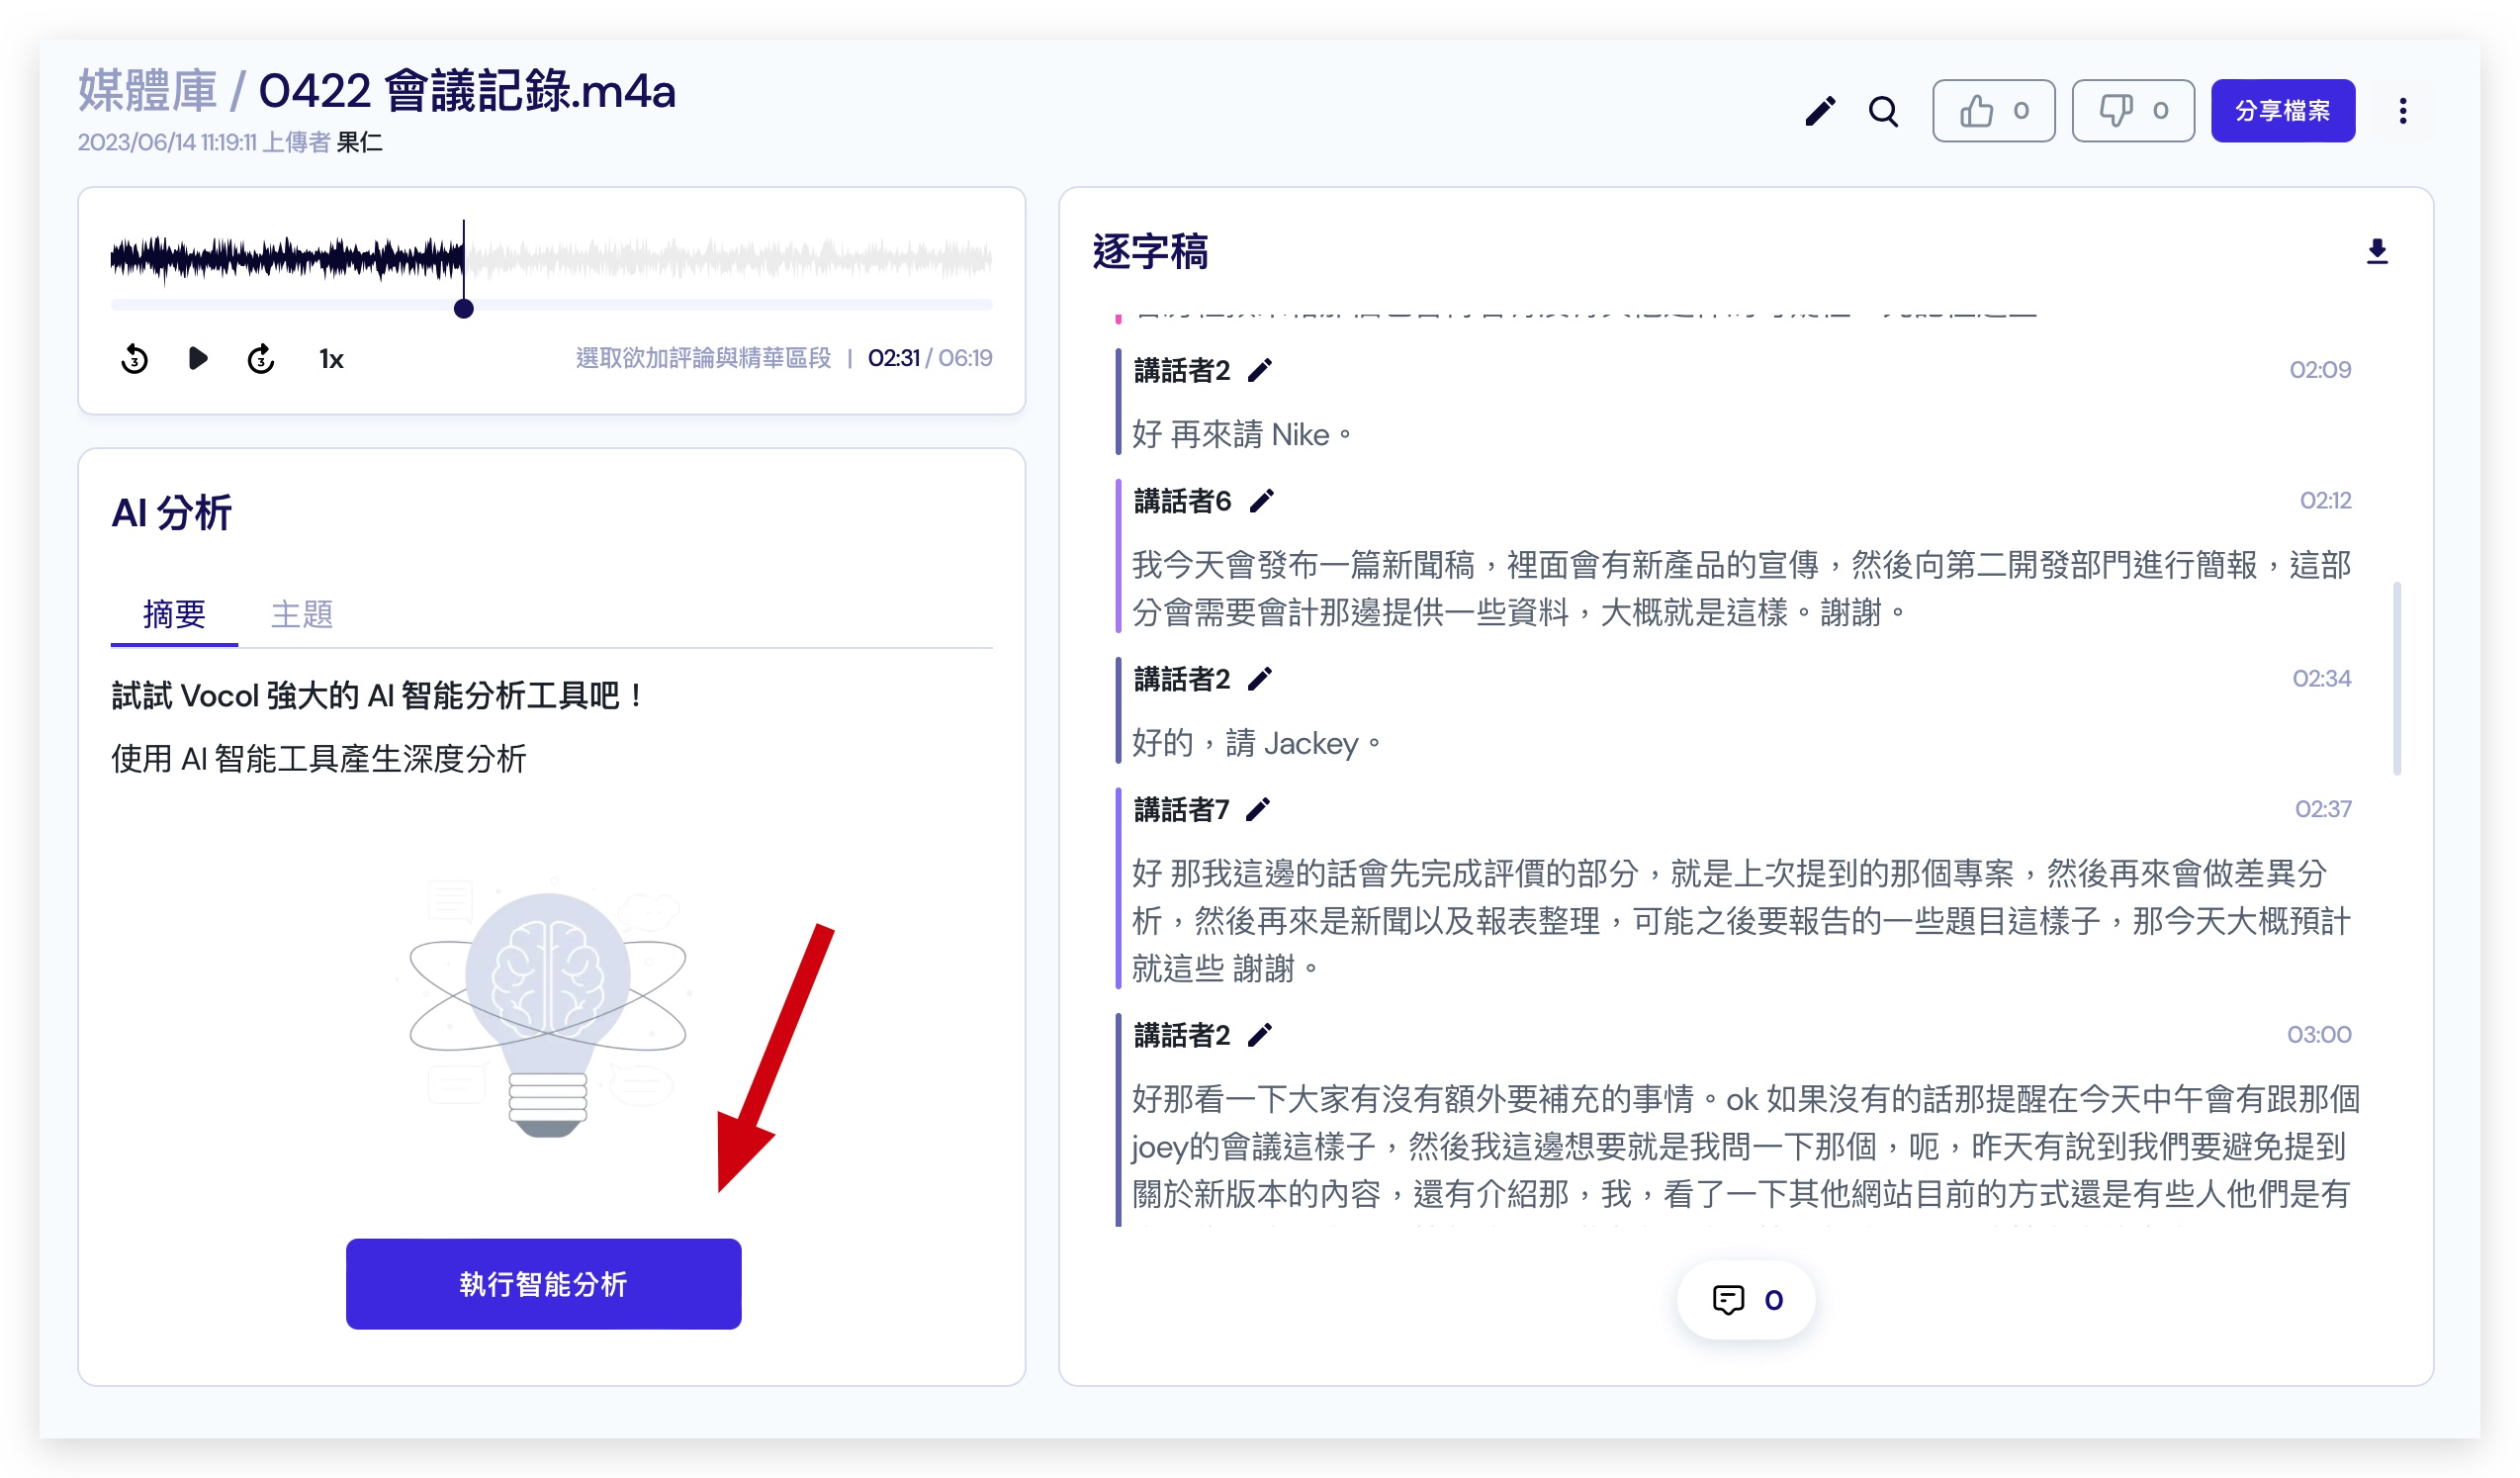Click transcript text 好 再來請 Nike。
The height and width of the screenshot is (1478, 2520).
point(1243,435)
